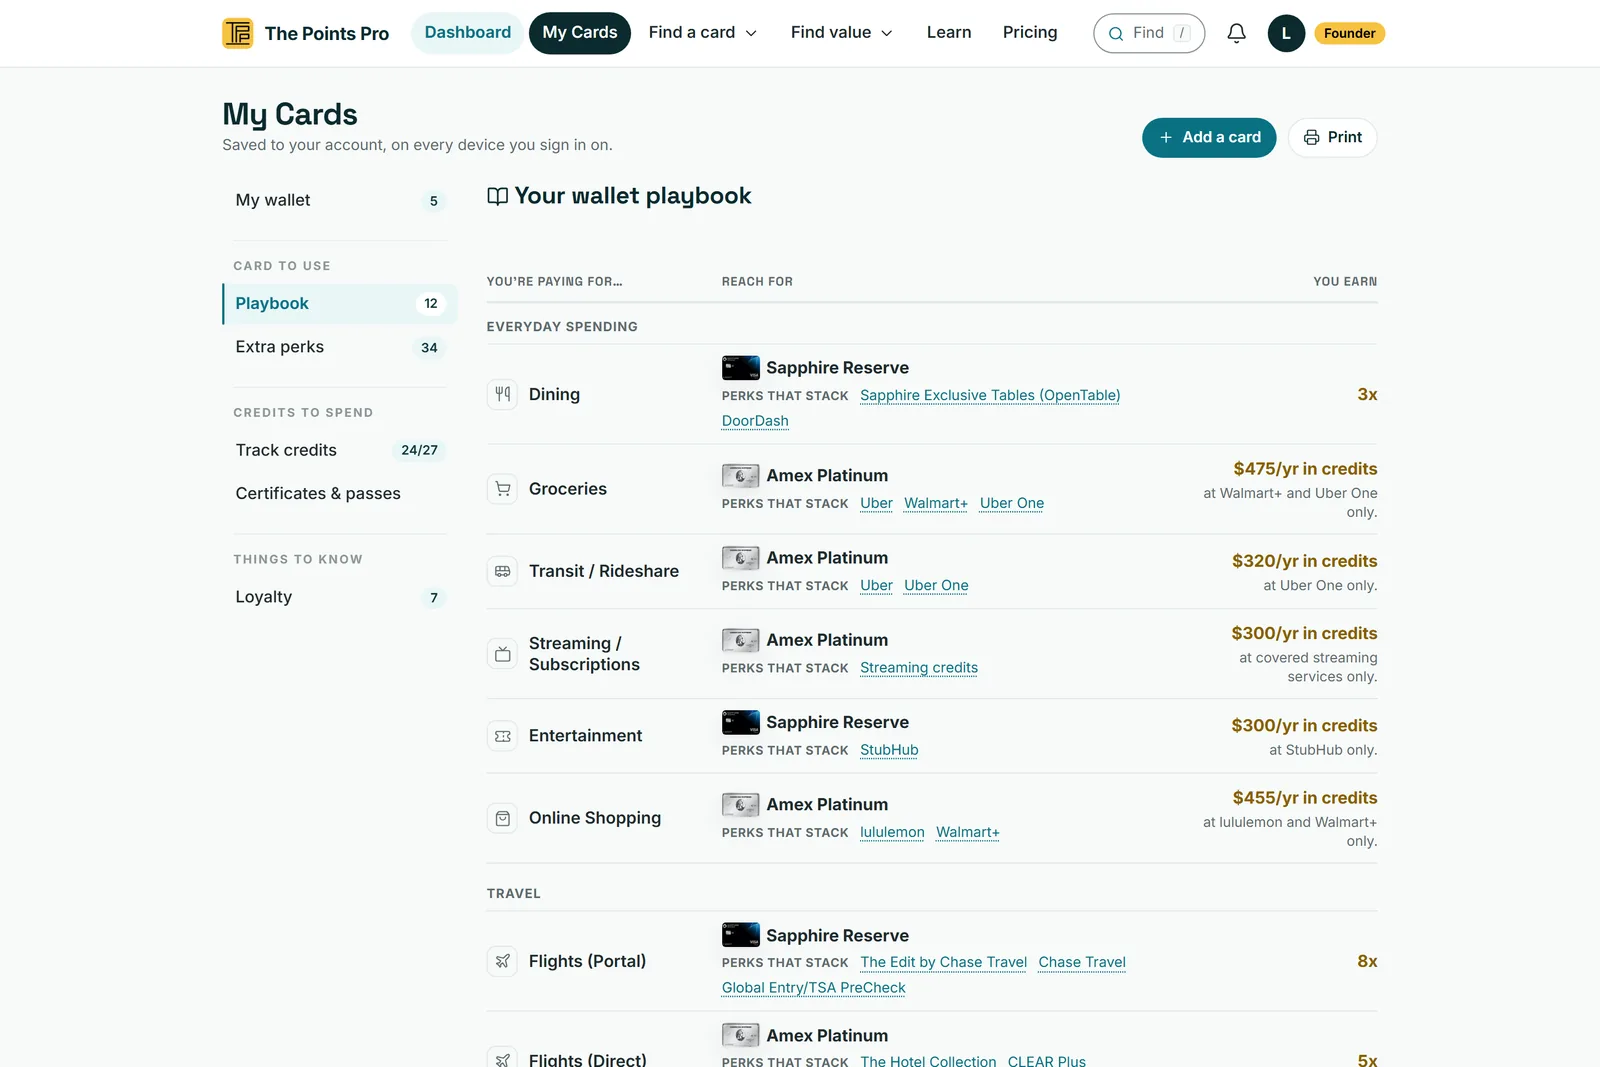Select My wallet in sidebar
This screenshot has width=1600, height=1067.
[x=340, y=200]
